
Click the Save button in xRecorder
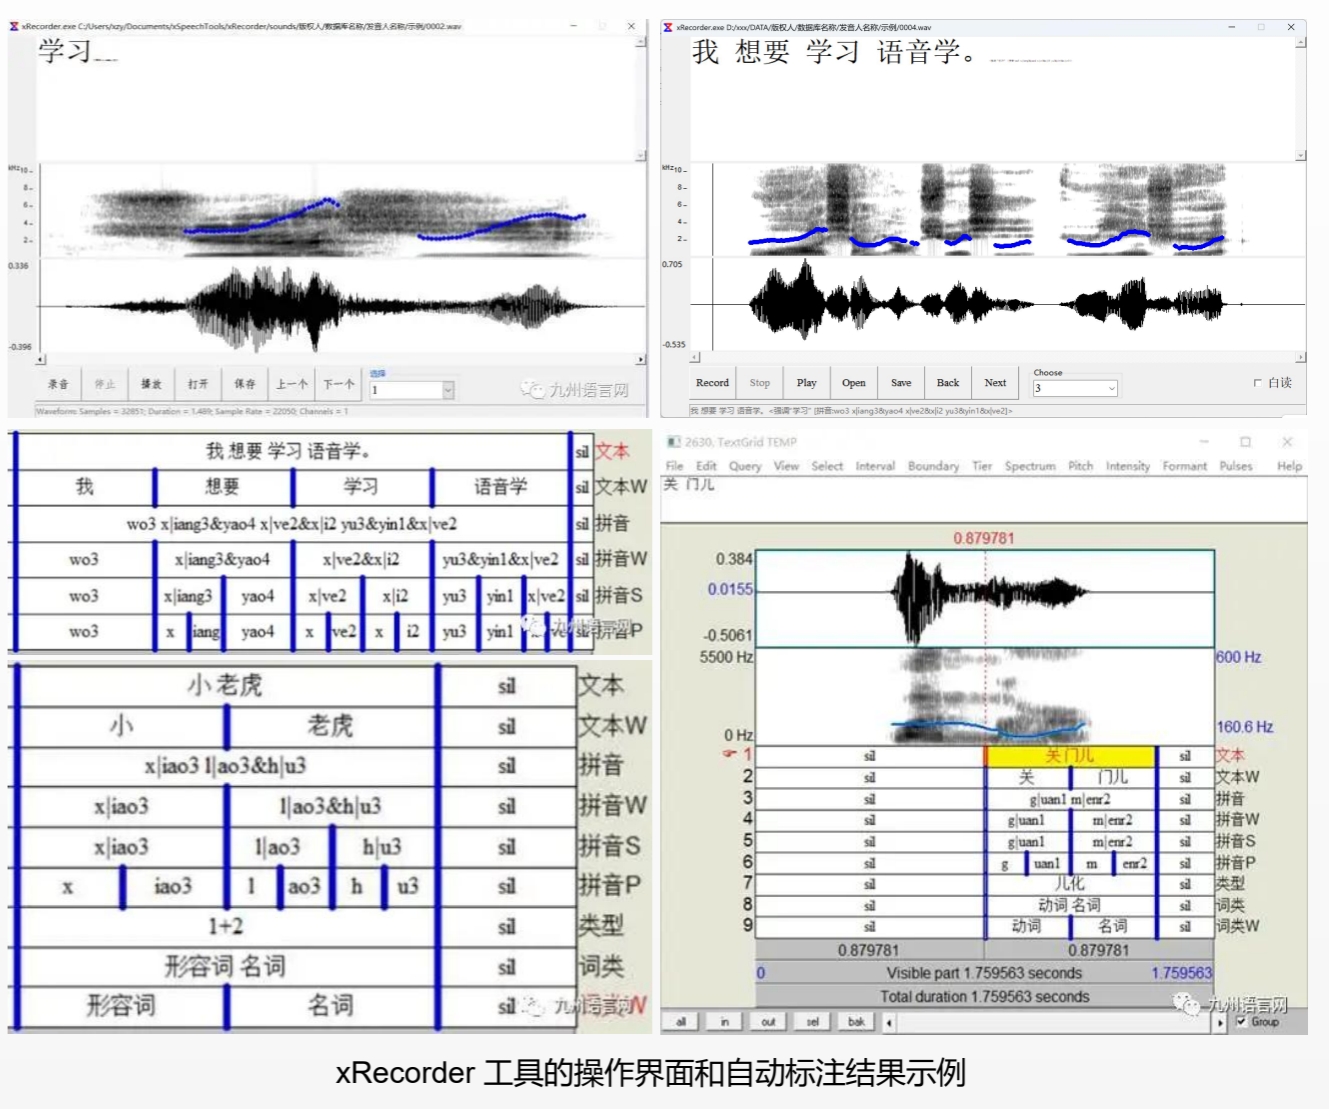901,383
